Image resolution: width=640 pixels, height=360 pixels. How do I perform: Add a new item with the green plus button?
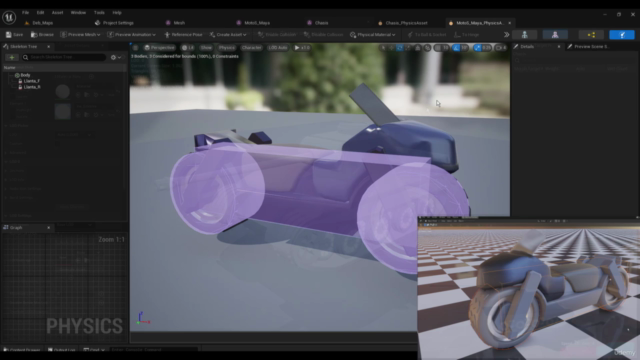tap(11, 57)
